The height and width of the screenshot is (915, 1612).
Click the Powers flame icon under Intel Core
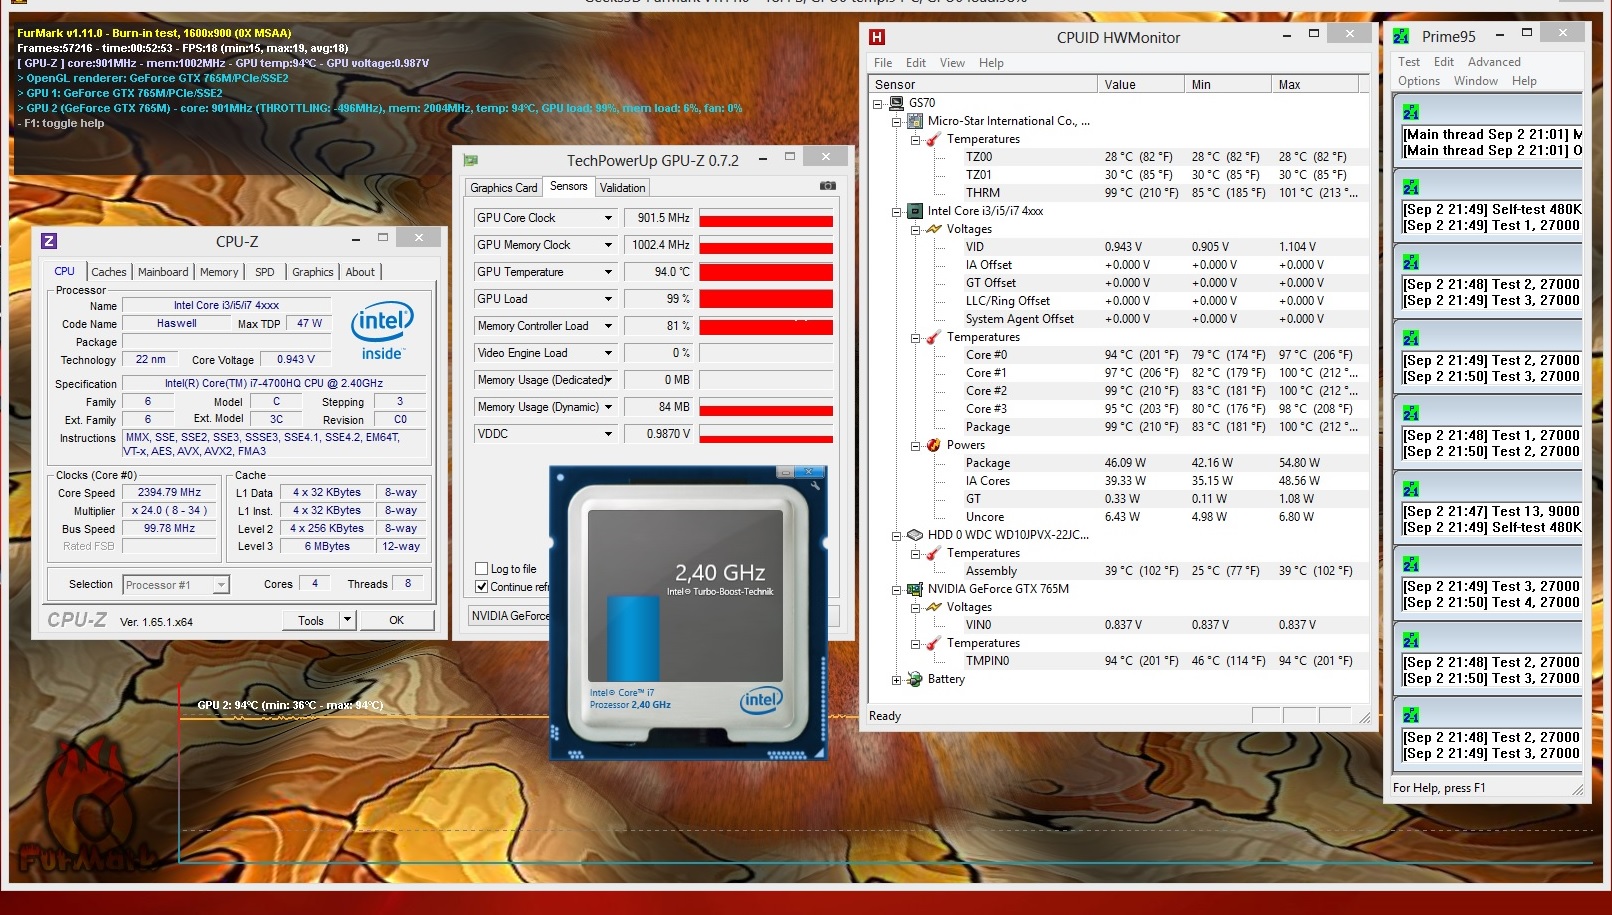point(933,445)
